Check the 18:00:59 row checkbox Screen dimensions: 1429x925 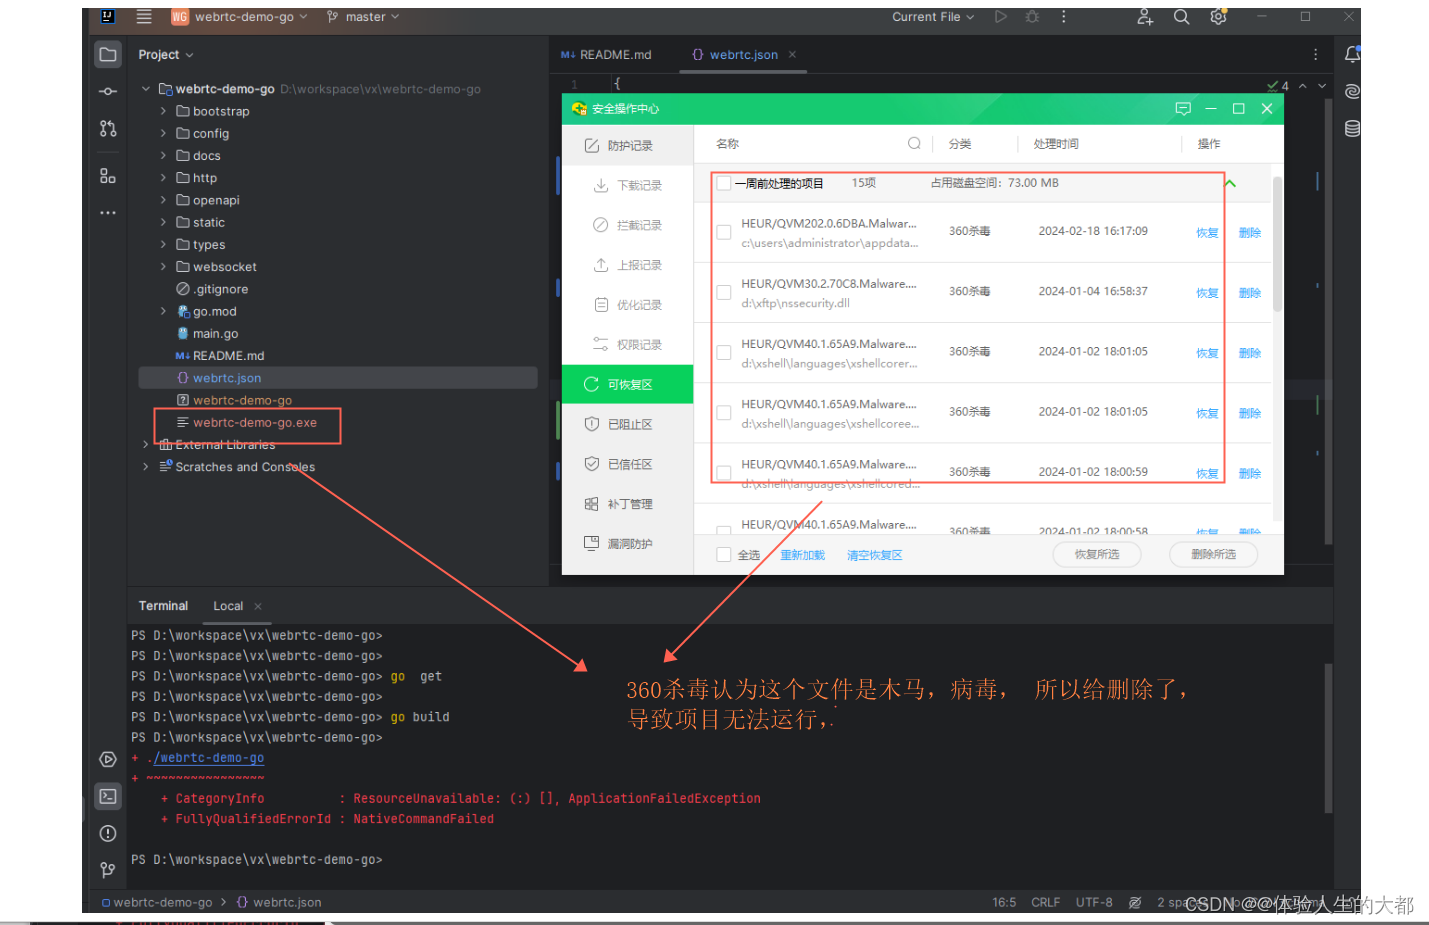[724, 472]
